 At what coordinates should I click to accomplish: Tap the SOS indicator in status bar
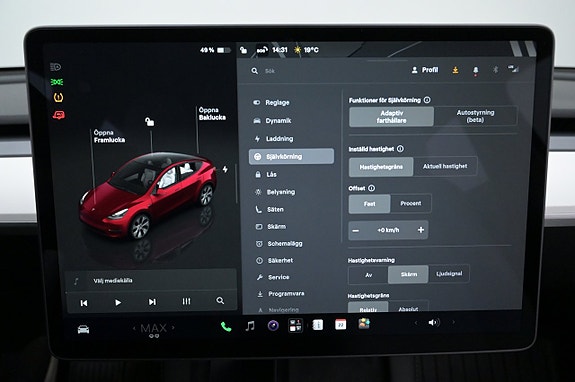261,50
